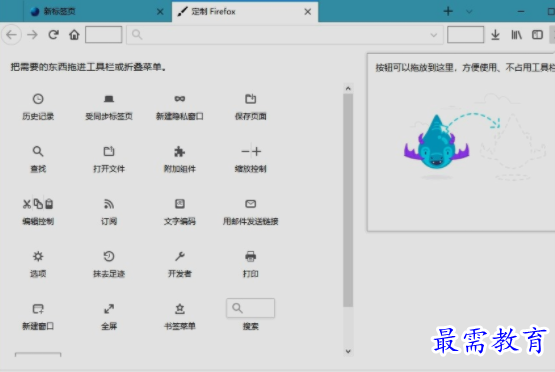Screen dimensions: 555x372
Task: Click the URL address bar
Action: coord(285,35)
